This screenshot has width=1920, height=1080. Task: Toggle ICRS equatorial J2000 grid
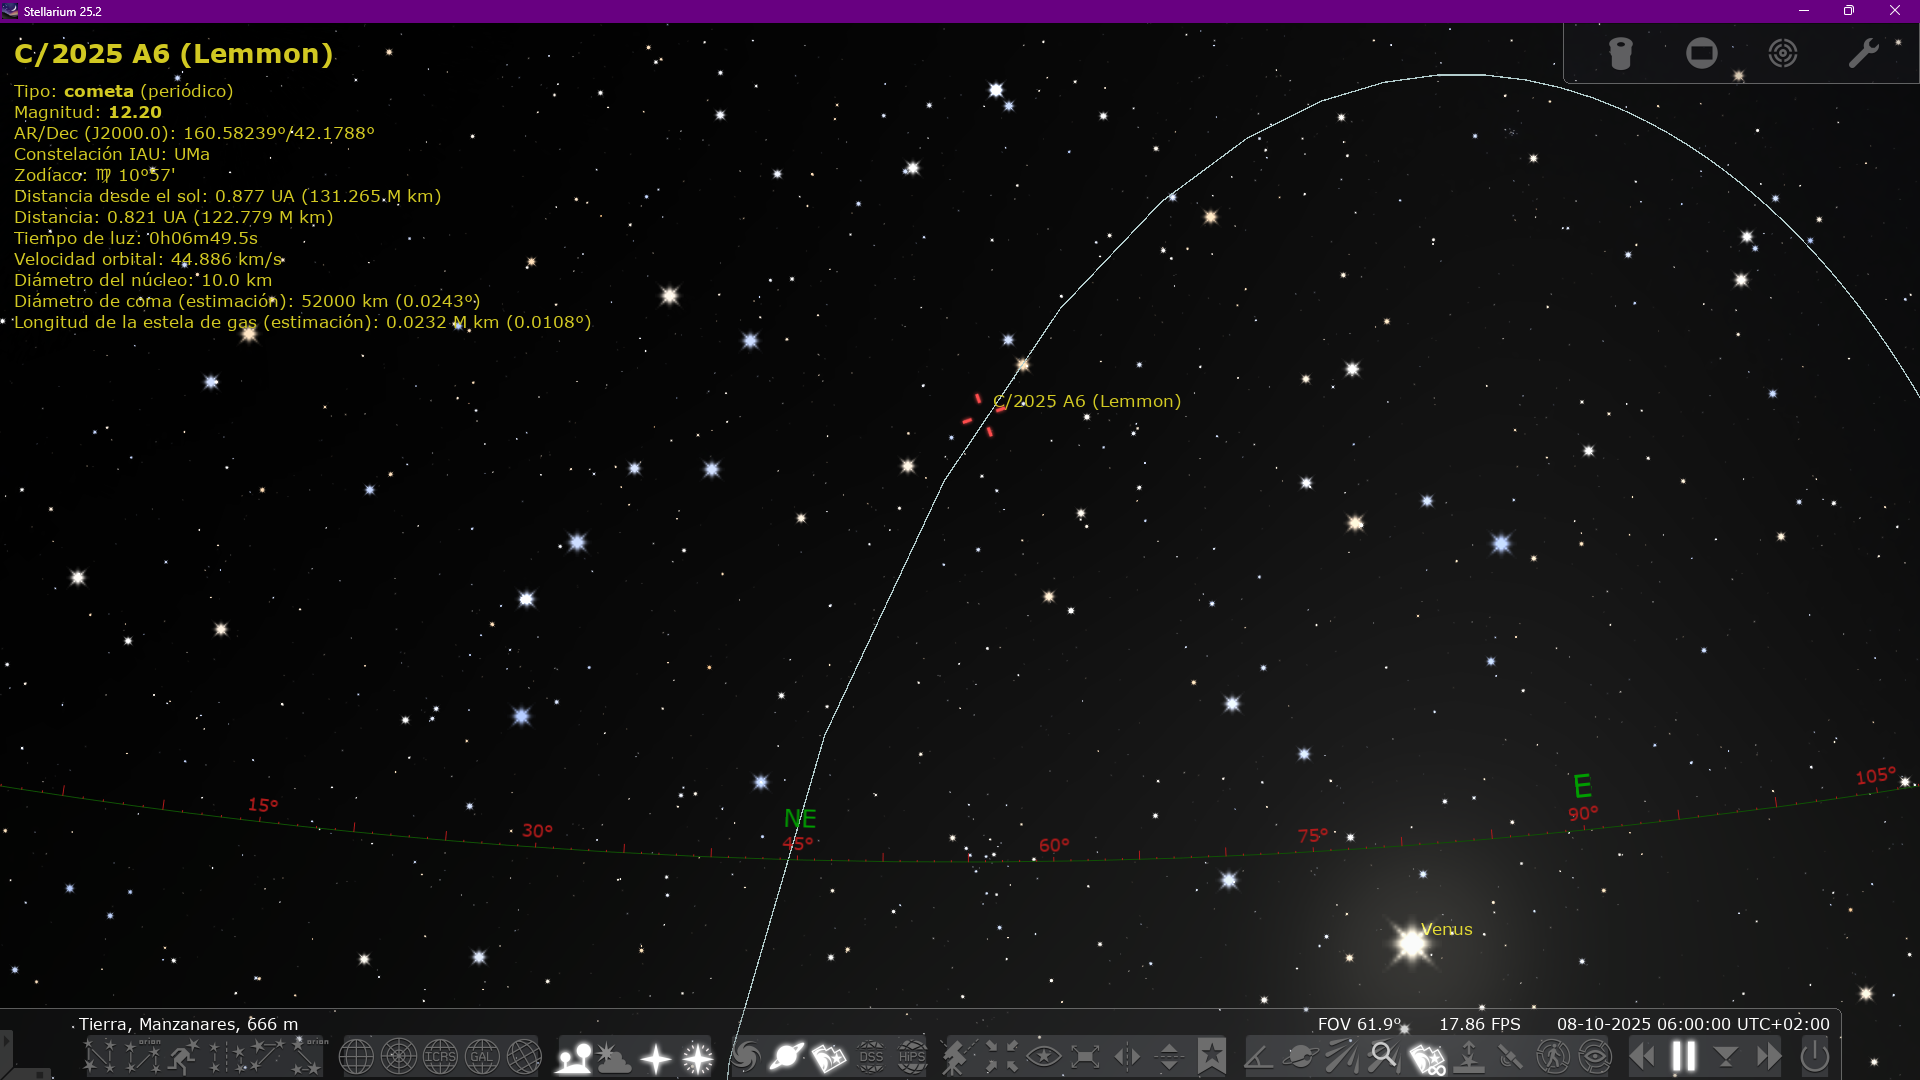(x=440, y=1056)
